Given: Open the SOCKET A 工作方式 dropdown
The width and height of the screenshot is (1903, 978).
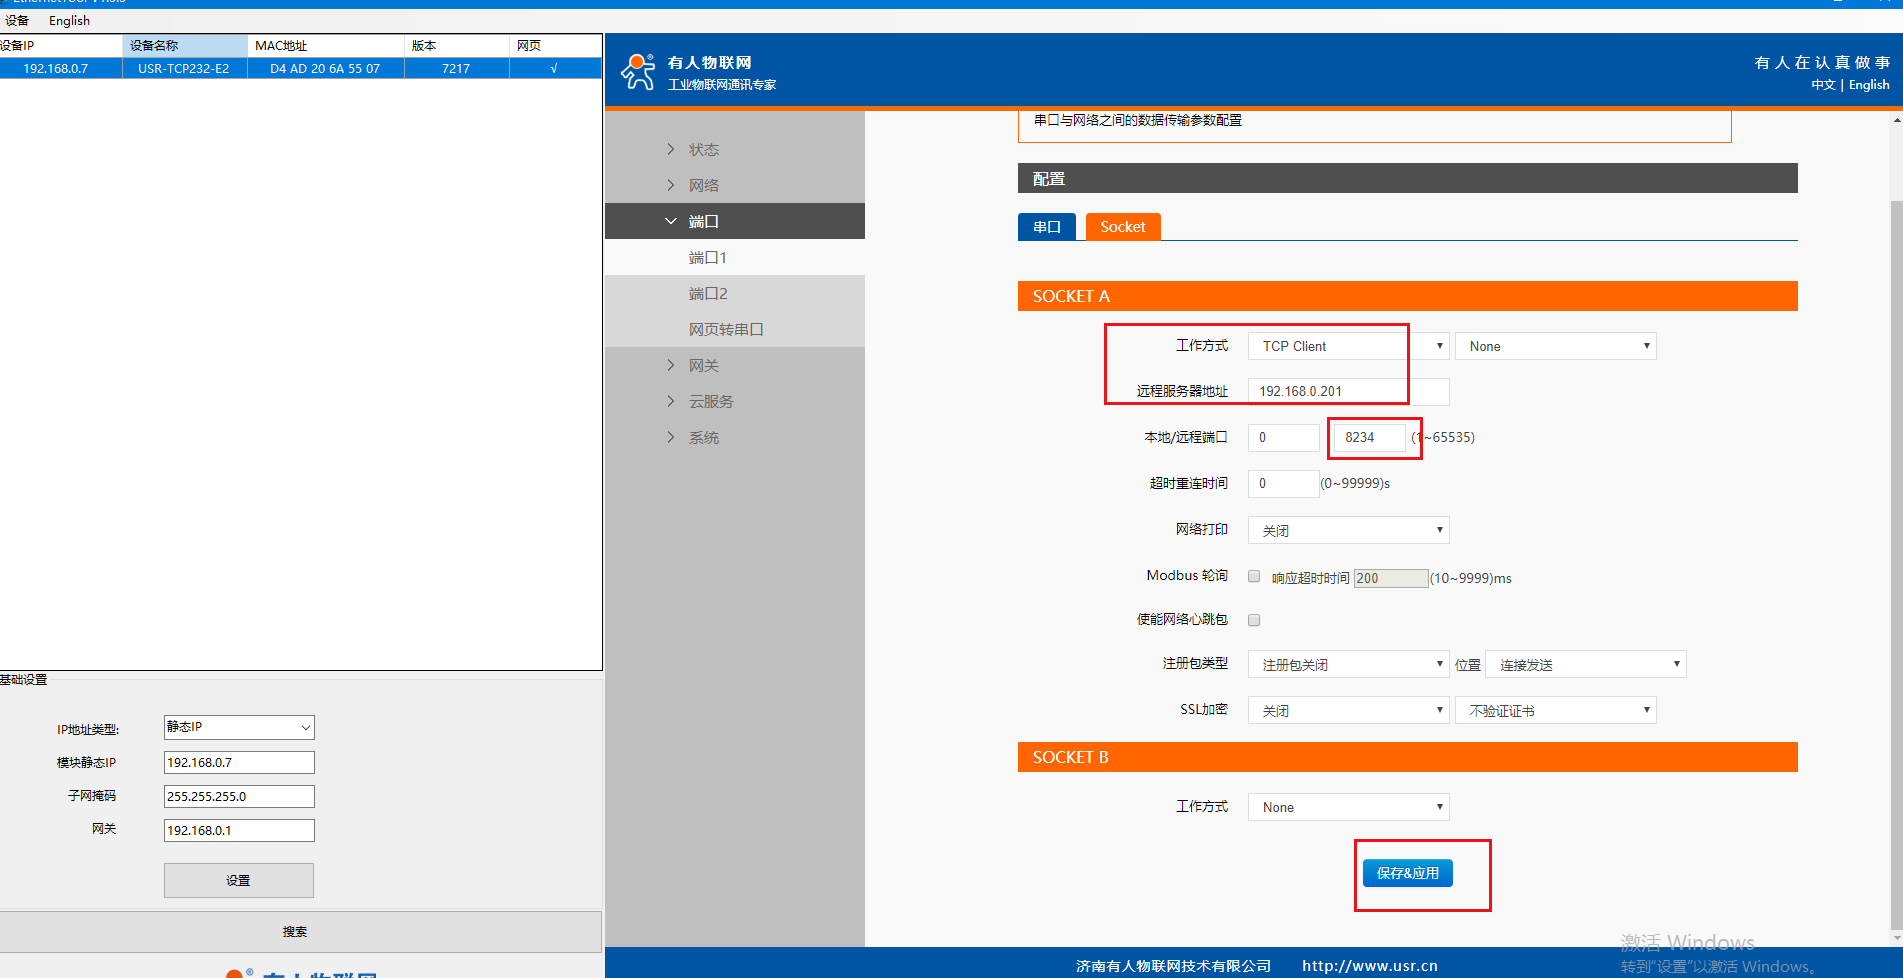Looking at the screenshot, I should [1348, 346].
